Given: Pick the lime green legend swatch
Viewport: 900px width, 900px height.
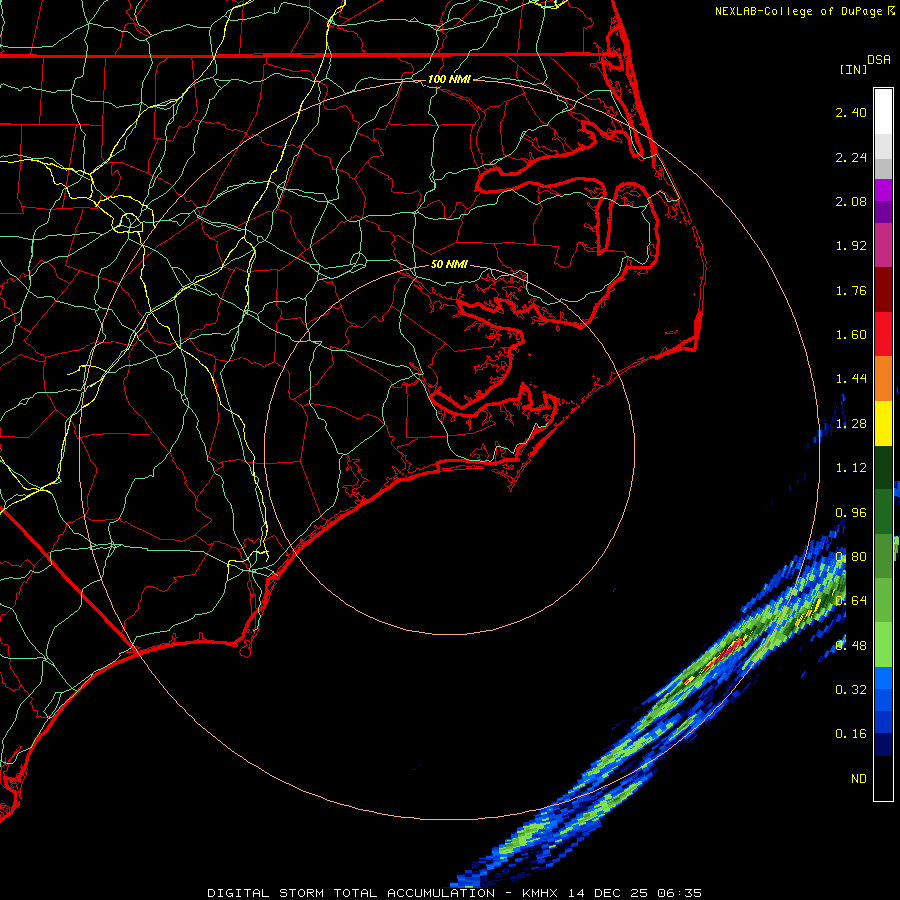Looking at the screenshot, I should [x=883, y=645].
